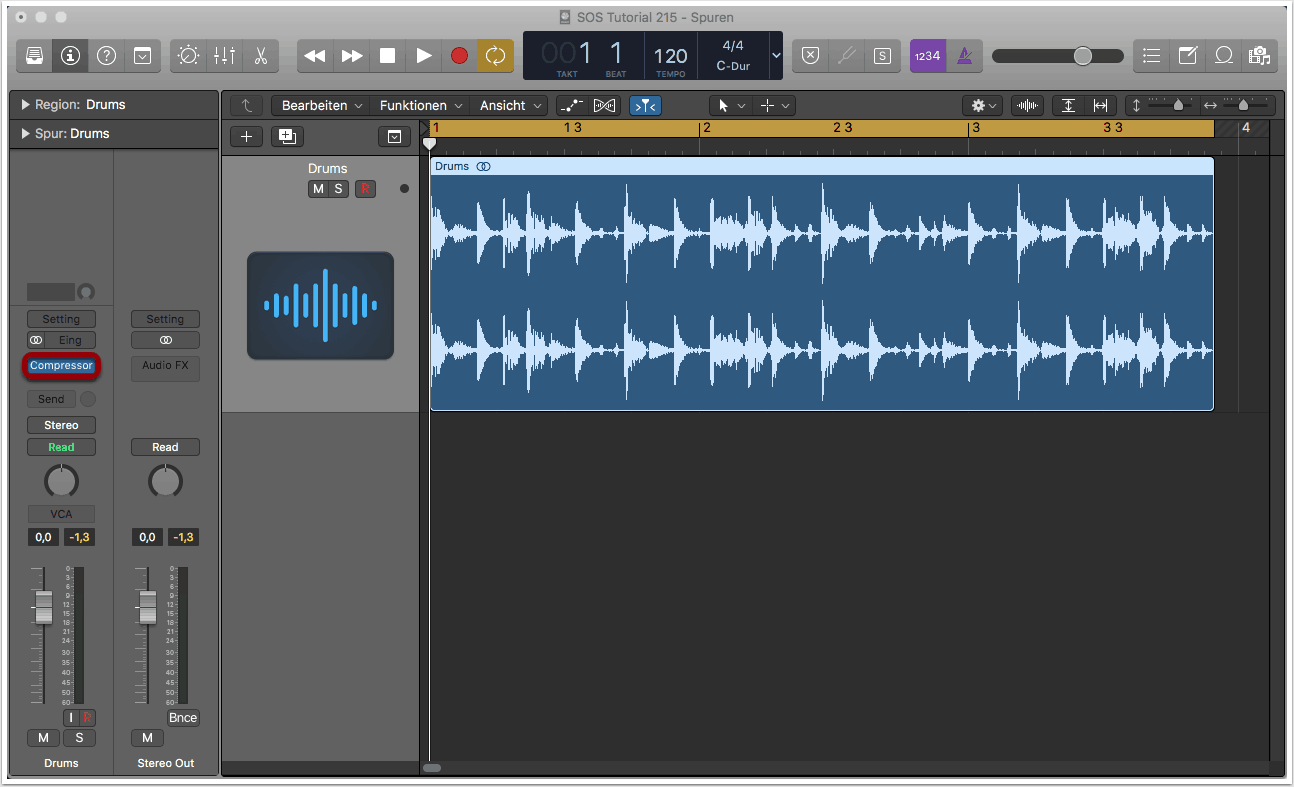Viewport: 1294px width, 787px height.
Task: Open the Library panel icon
Action: pyautogui.click(x=35, y=56)
